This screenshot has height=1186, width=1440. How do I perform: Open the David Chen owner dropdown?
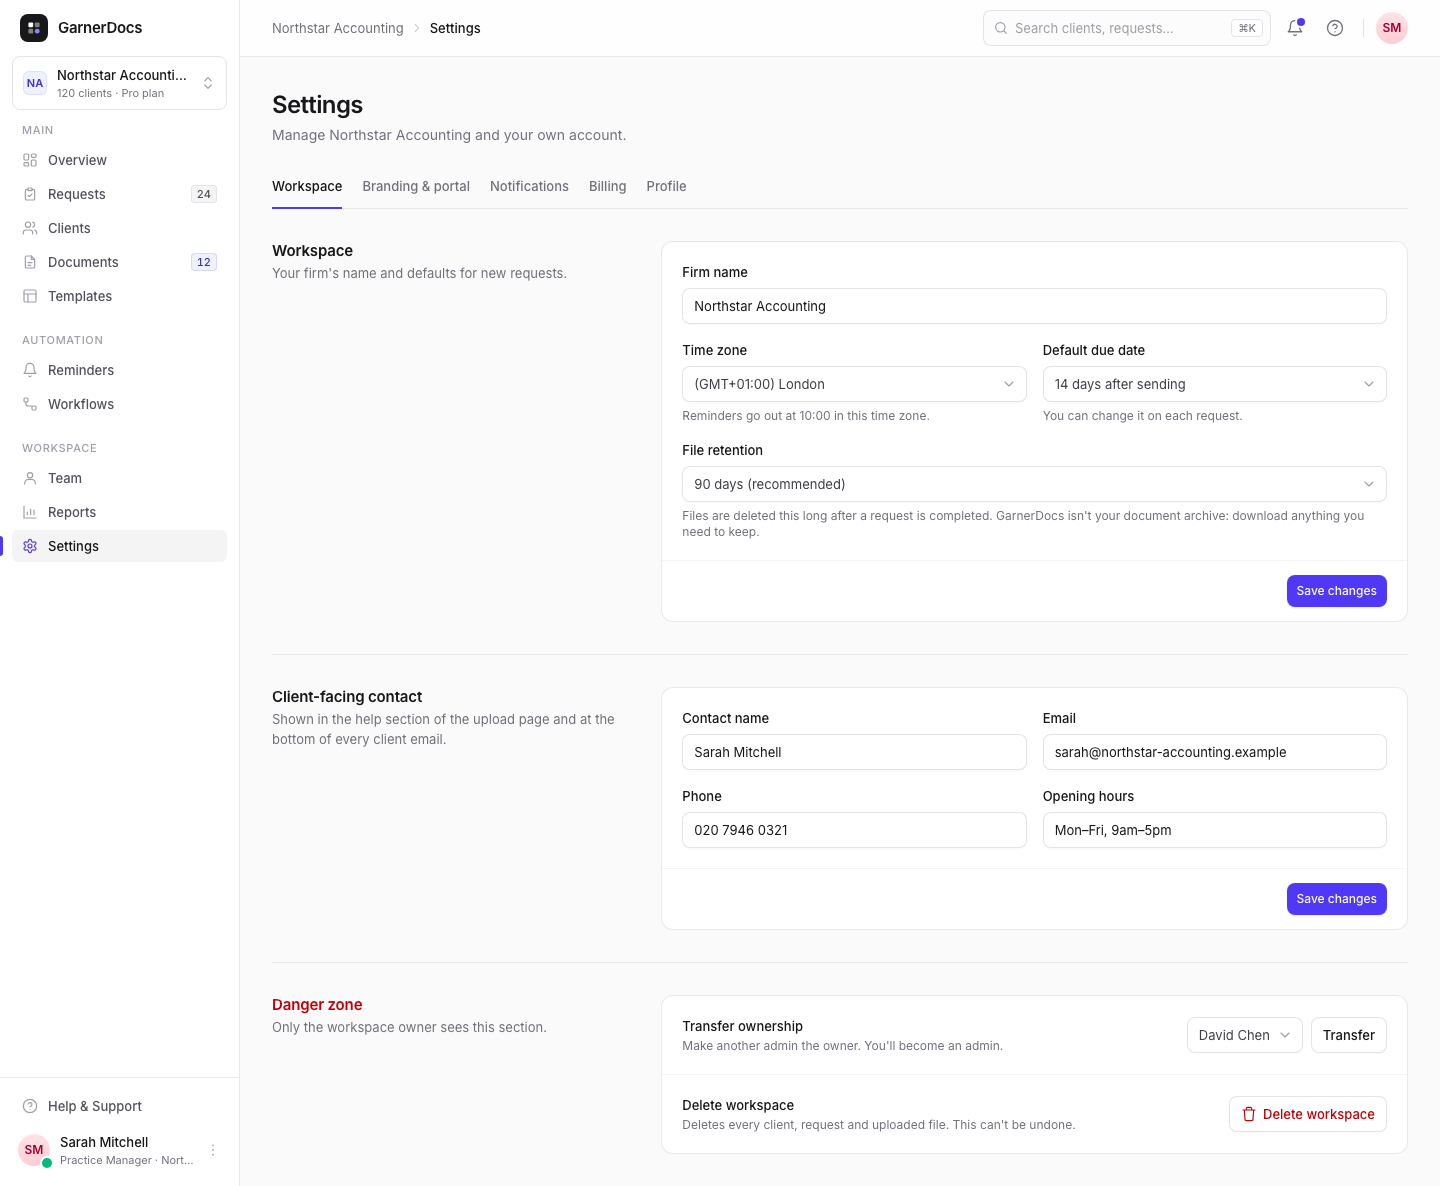tap(1244, 1035)
